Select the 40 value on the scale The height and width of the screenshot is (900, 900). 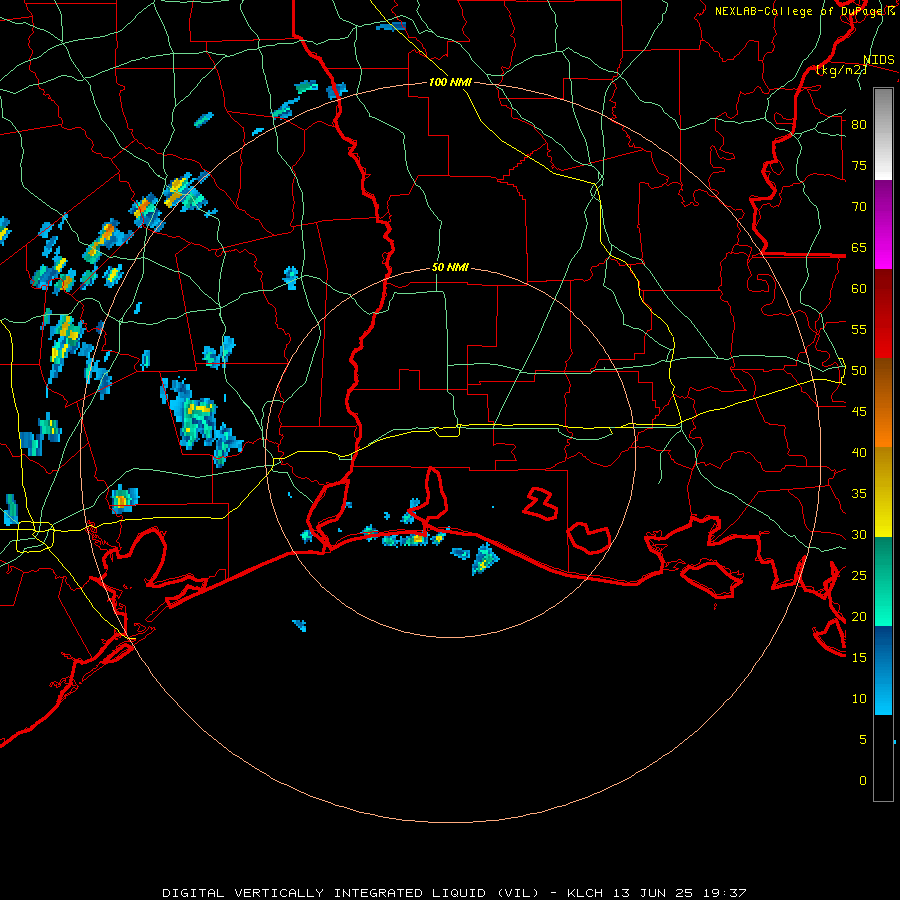pos(859,453)
